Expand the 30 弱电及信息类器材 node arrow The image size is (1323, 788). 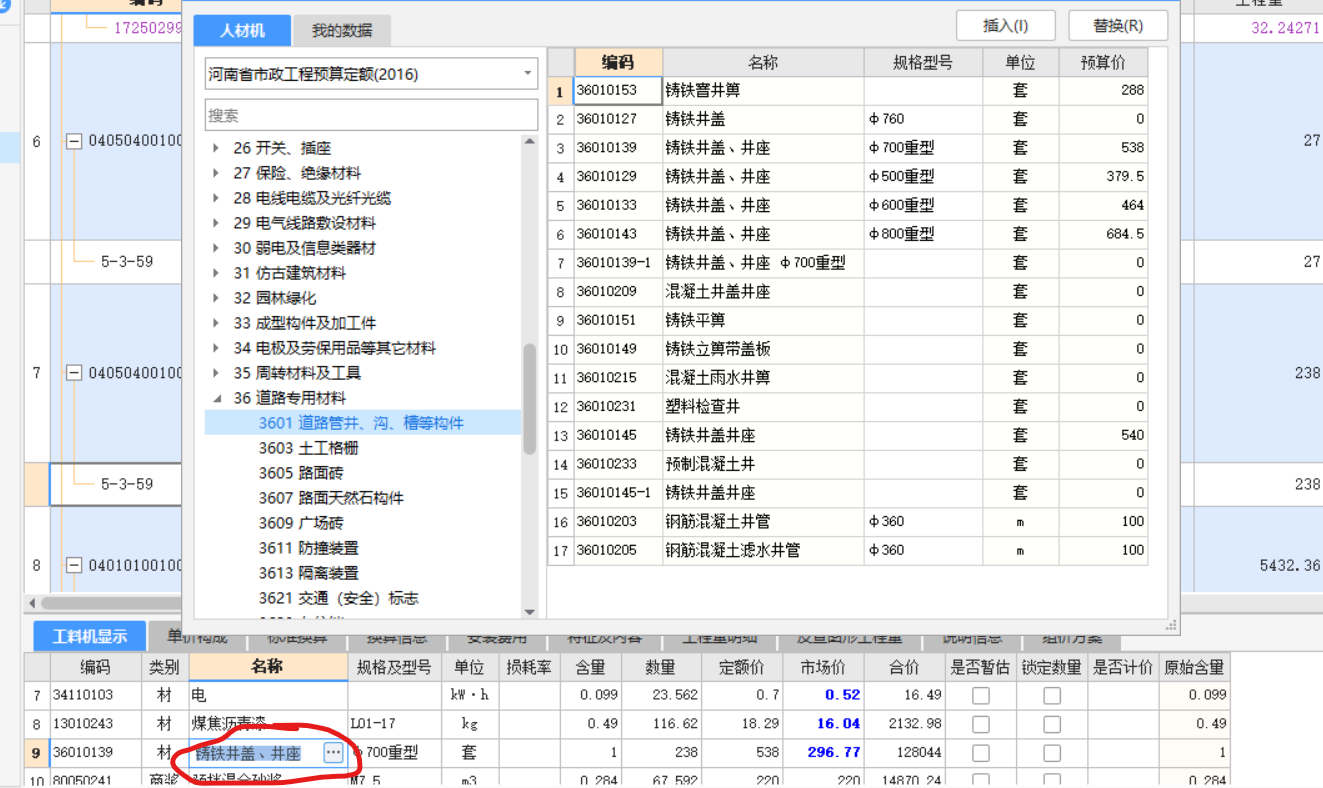(x=216, y=248)
